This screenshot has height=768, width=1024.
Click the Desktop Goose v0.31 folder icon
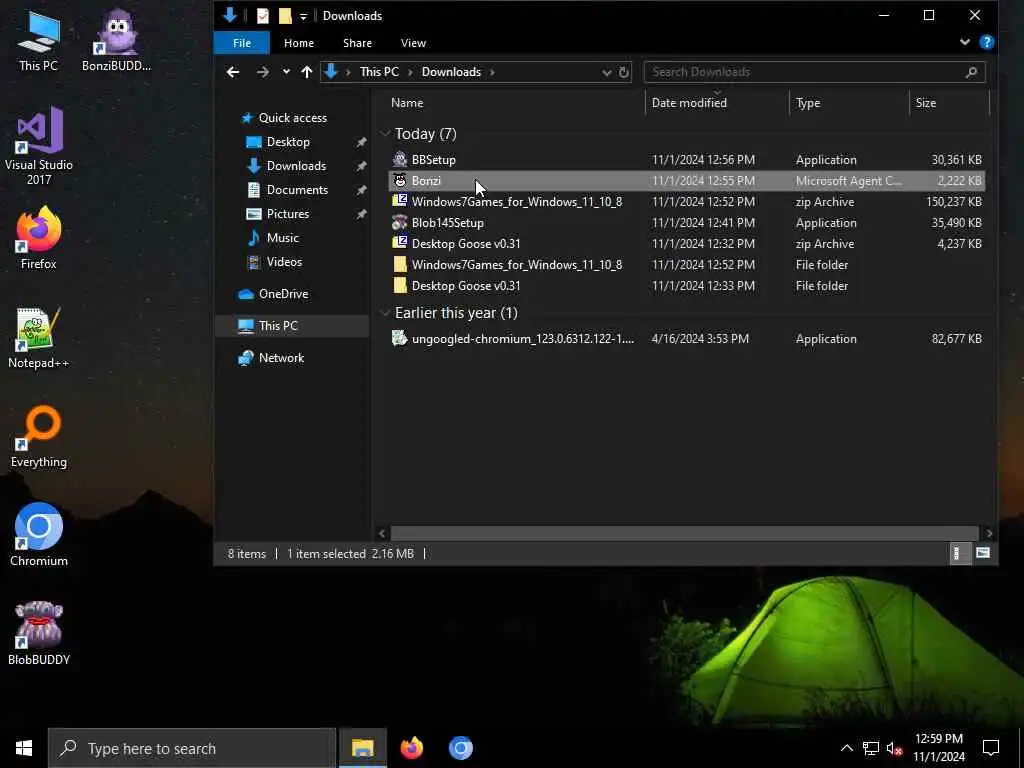pyautogui.click(x=400, y=285)
